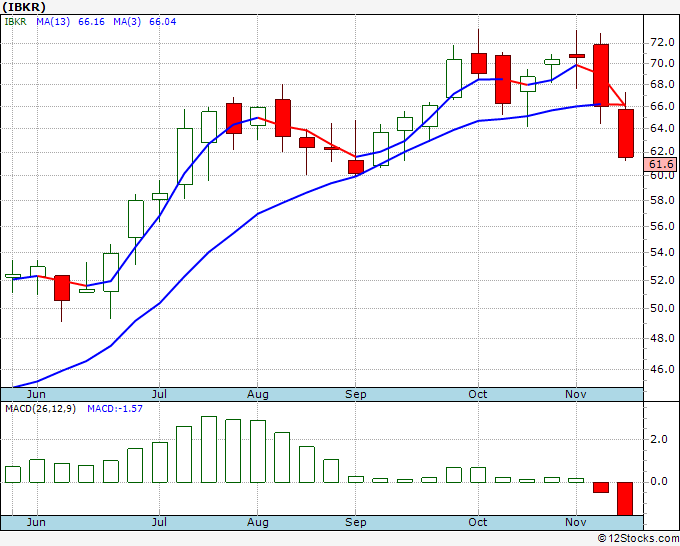Click the 48.0 price axis label
Image resolution: width=680 pixels, height=546 pixels.
[662, 338]
